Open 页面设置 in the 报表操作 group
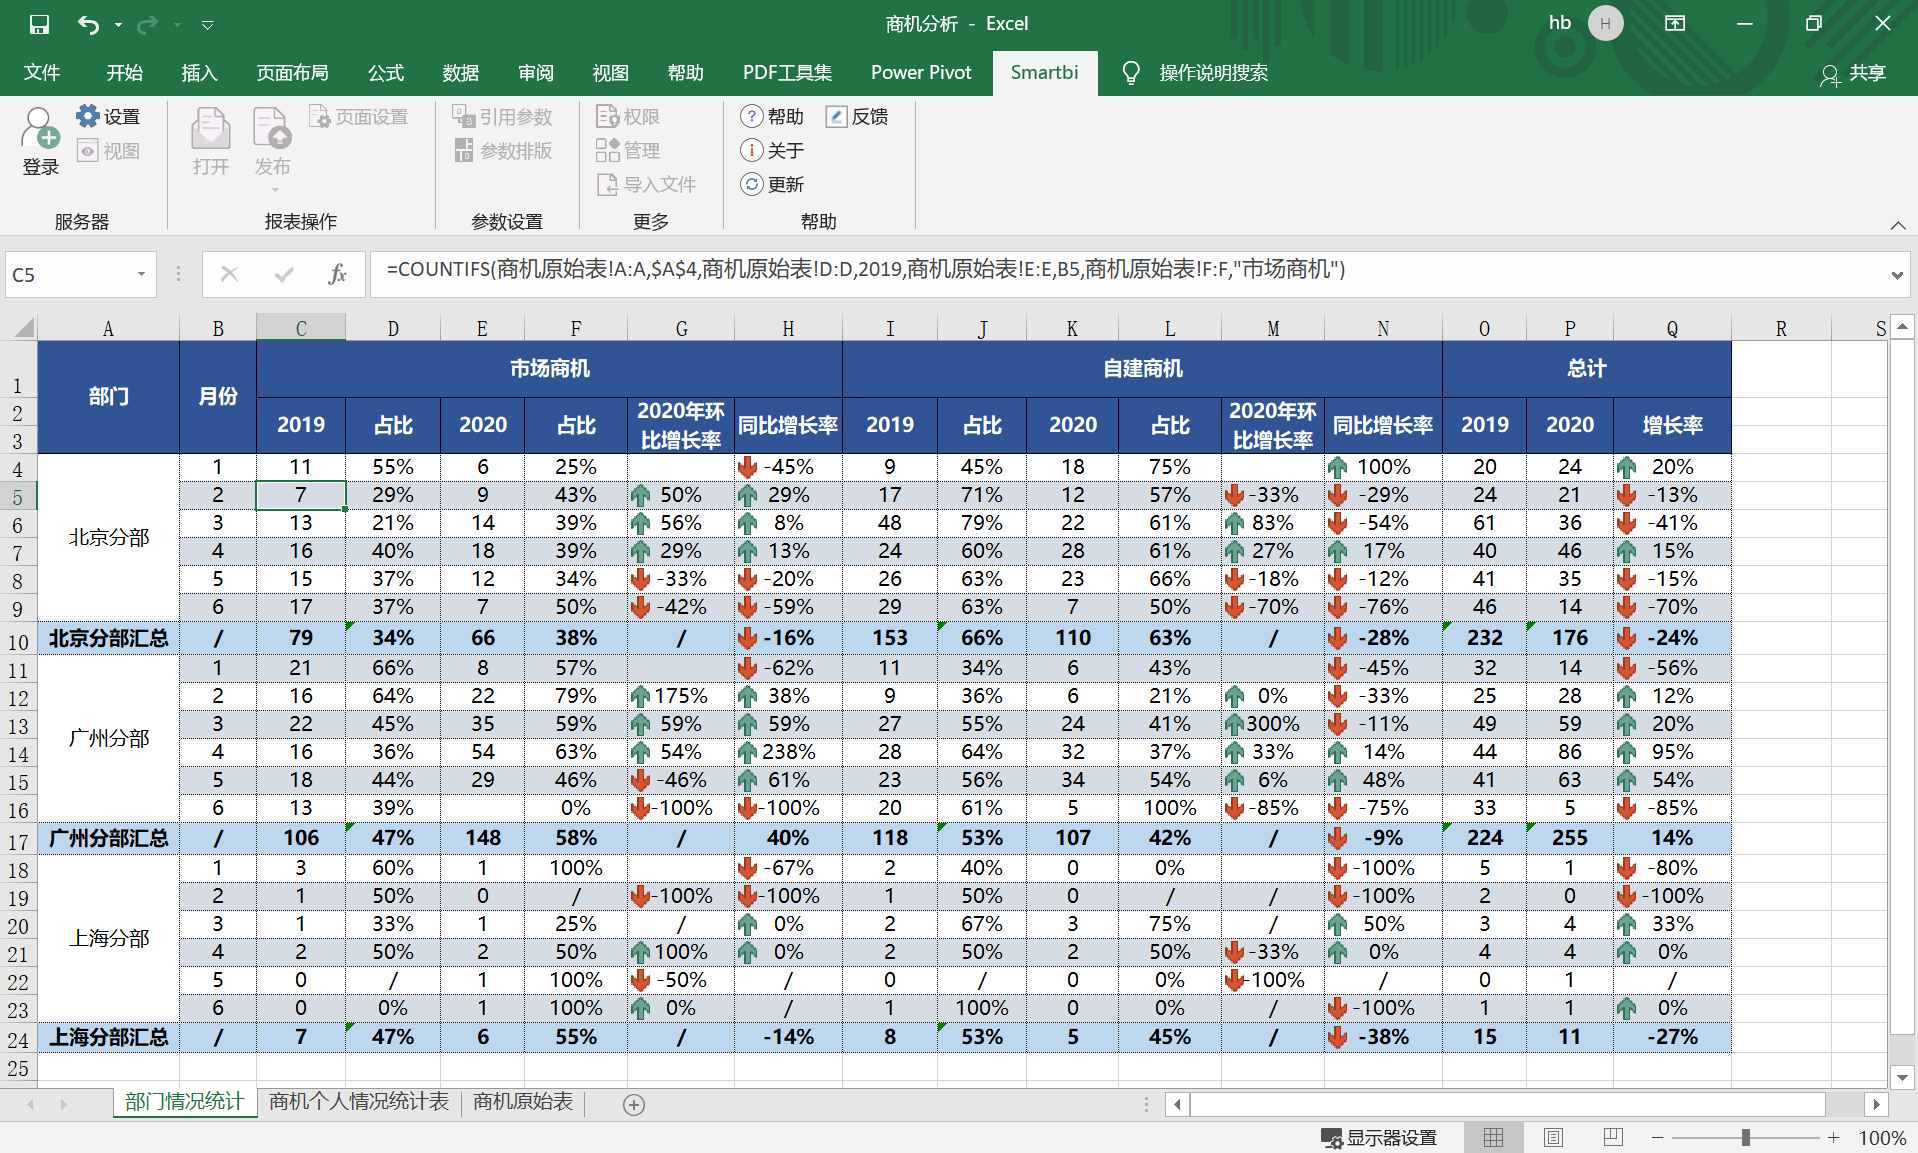Viewport: 1918px width, 1153px height. pyautogui.click(x=360, y=116)
